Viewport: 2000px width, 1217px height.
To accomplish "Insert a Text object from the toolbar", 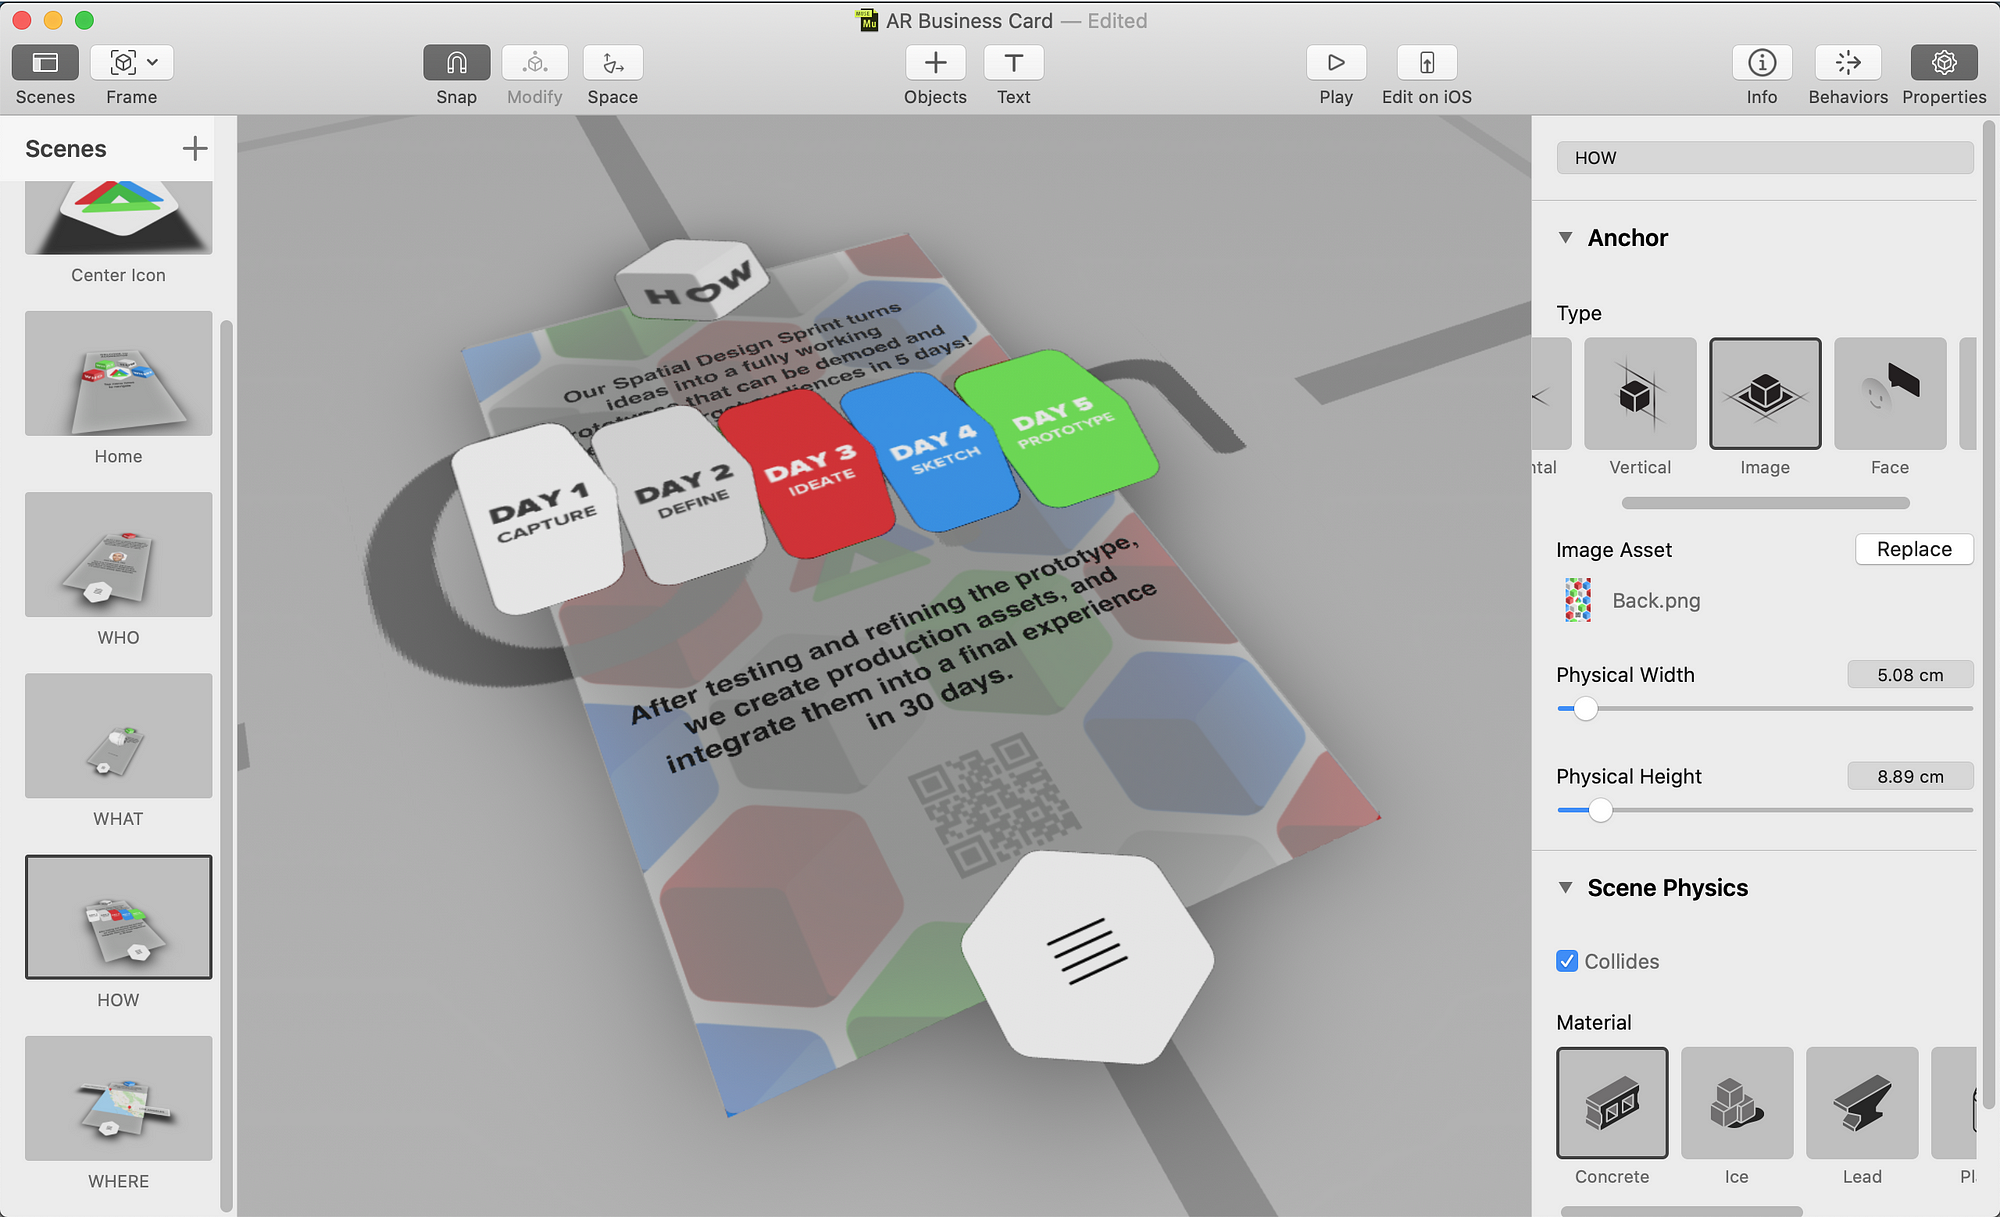I will 1013,63.
